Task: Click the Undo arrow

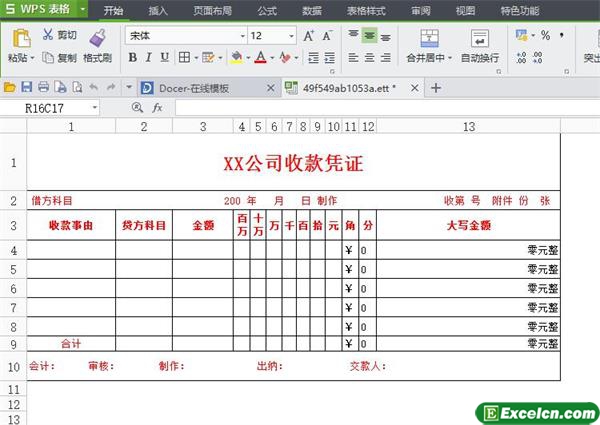Action: tap(94, 88)
